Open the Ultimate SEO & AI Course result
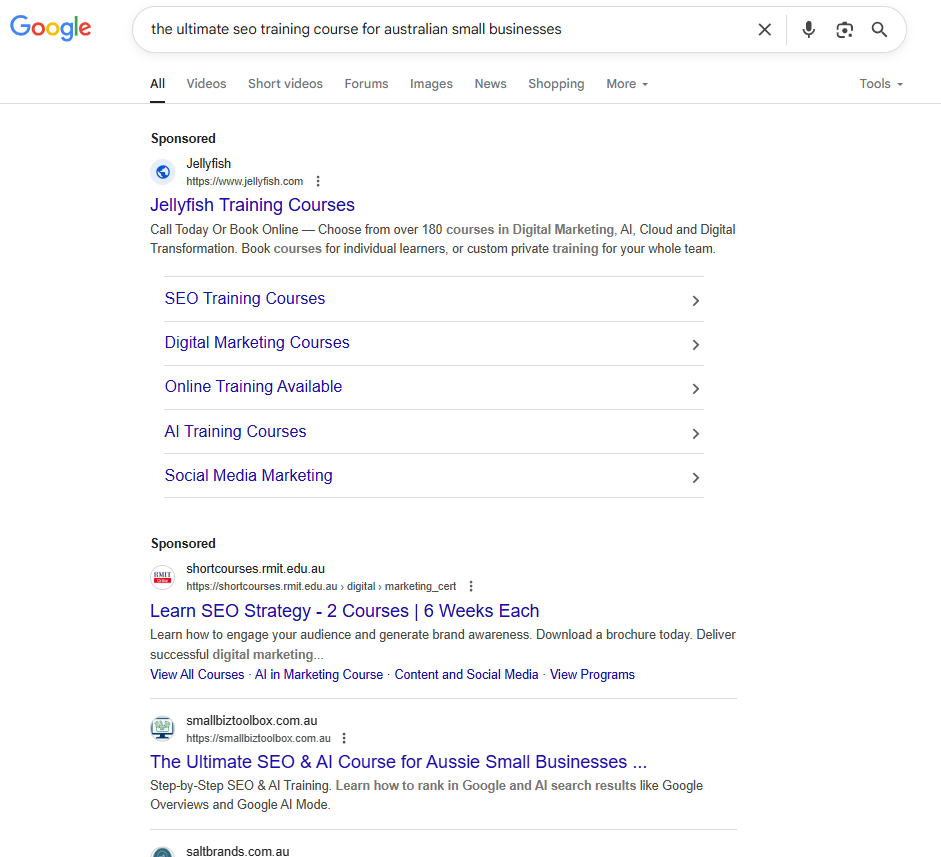941x857 pixels. 398,762
